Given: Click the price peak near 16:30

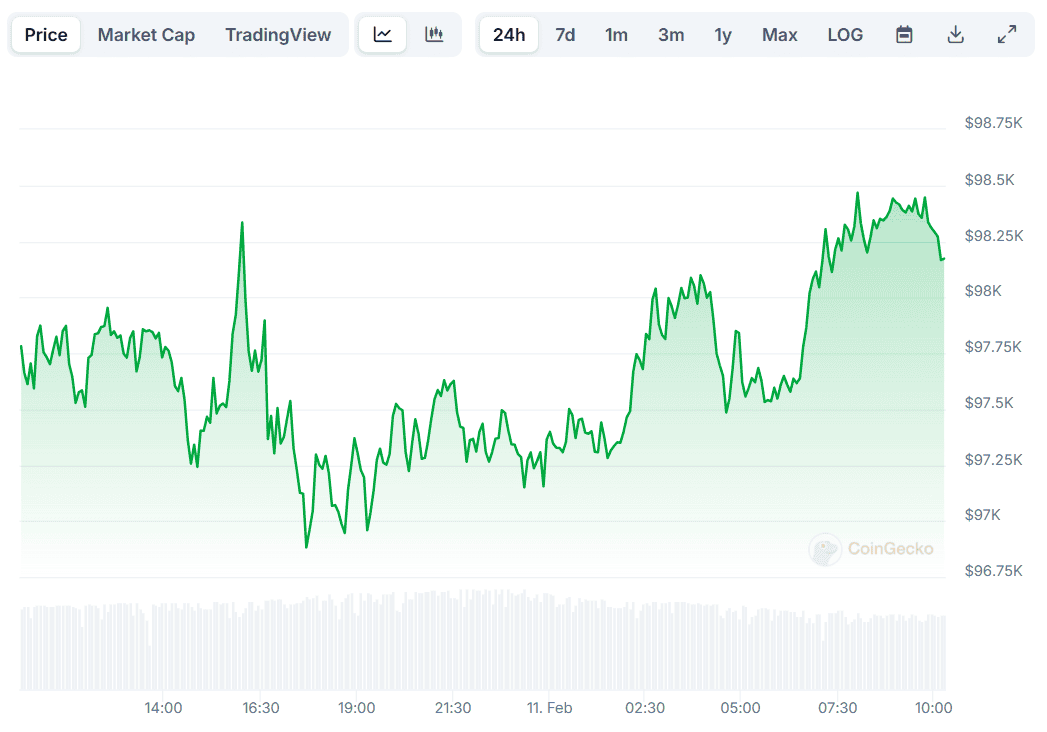Looking at the screenshot, I should point(242,224).
